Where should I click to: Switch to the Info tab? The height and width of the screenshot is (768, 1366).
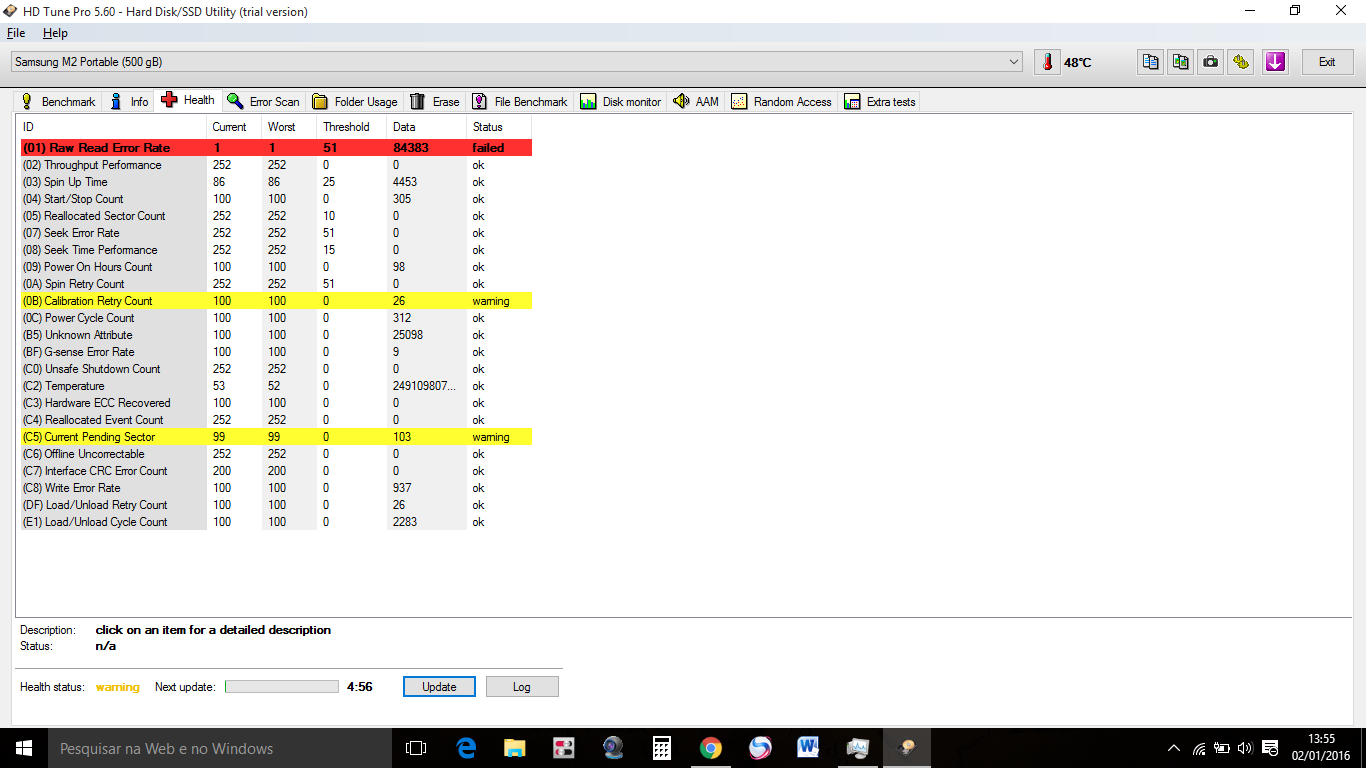(x=129, y=102)
